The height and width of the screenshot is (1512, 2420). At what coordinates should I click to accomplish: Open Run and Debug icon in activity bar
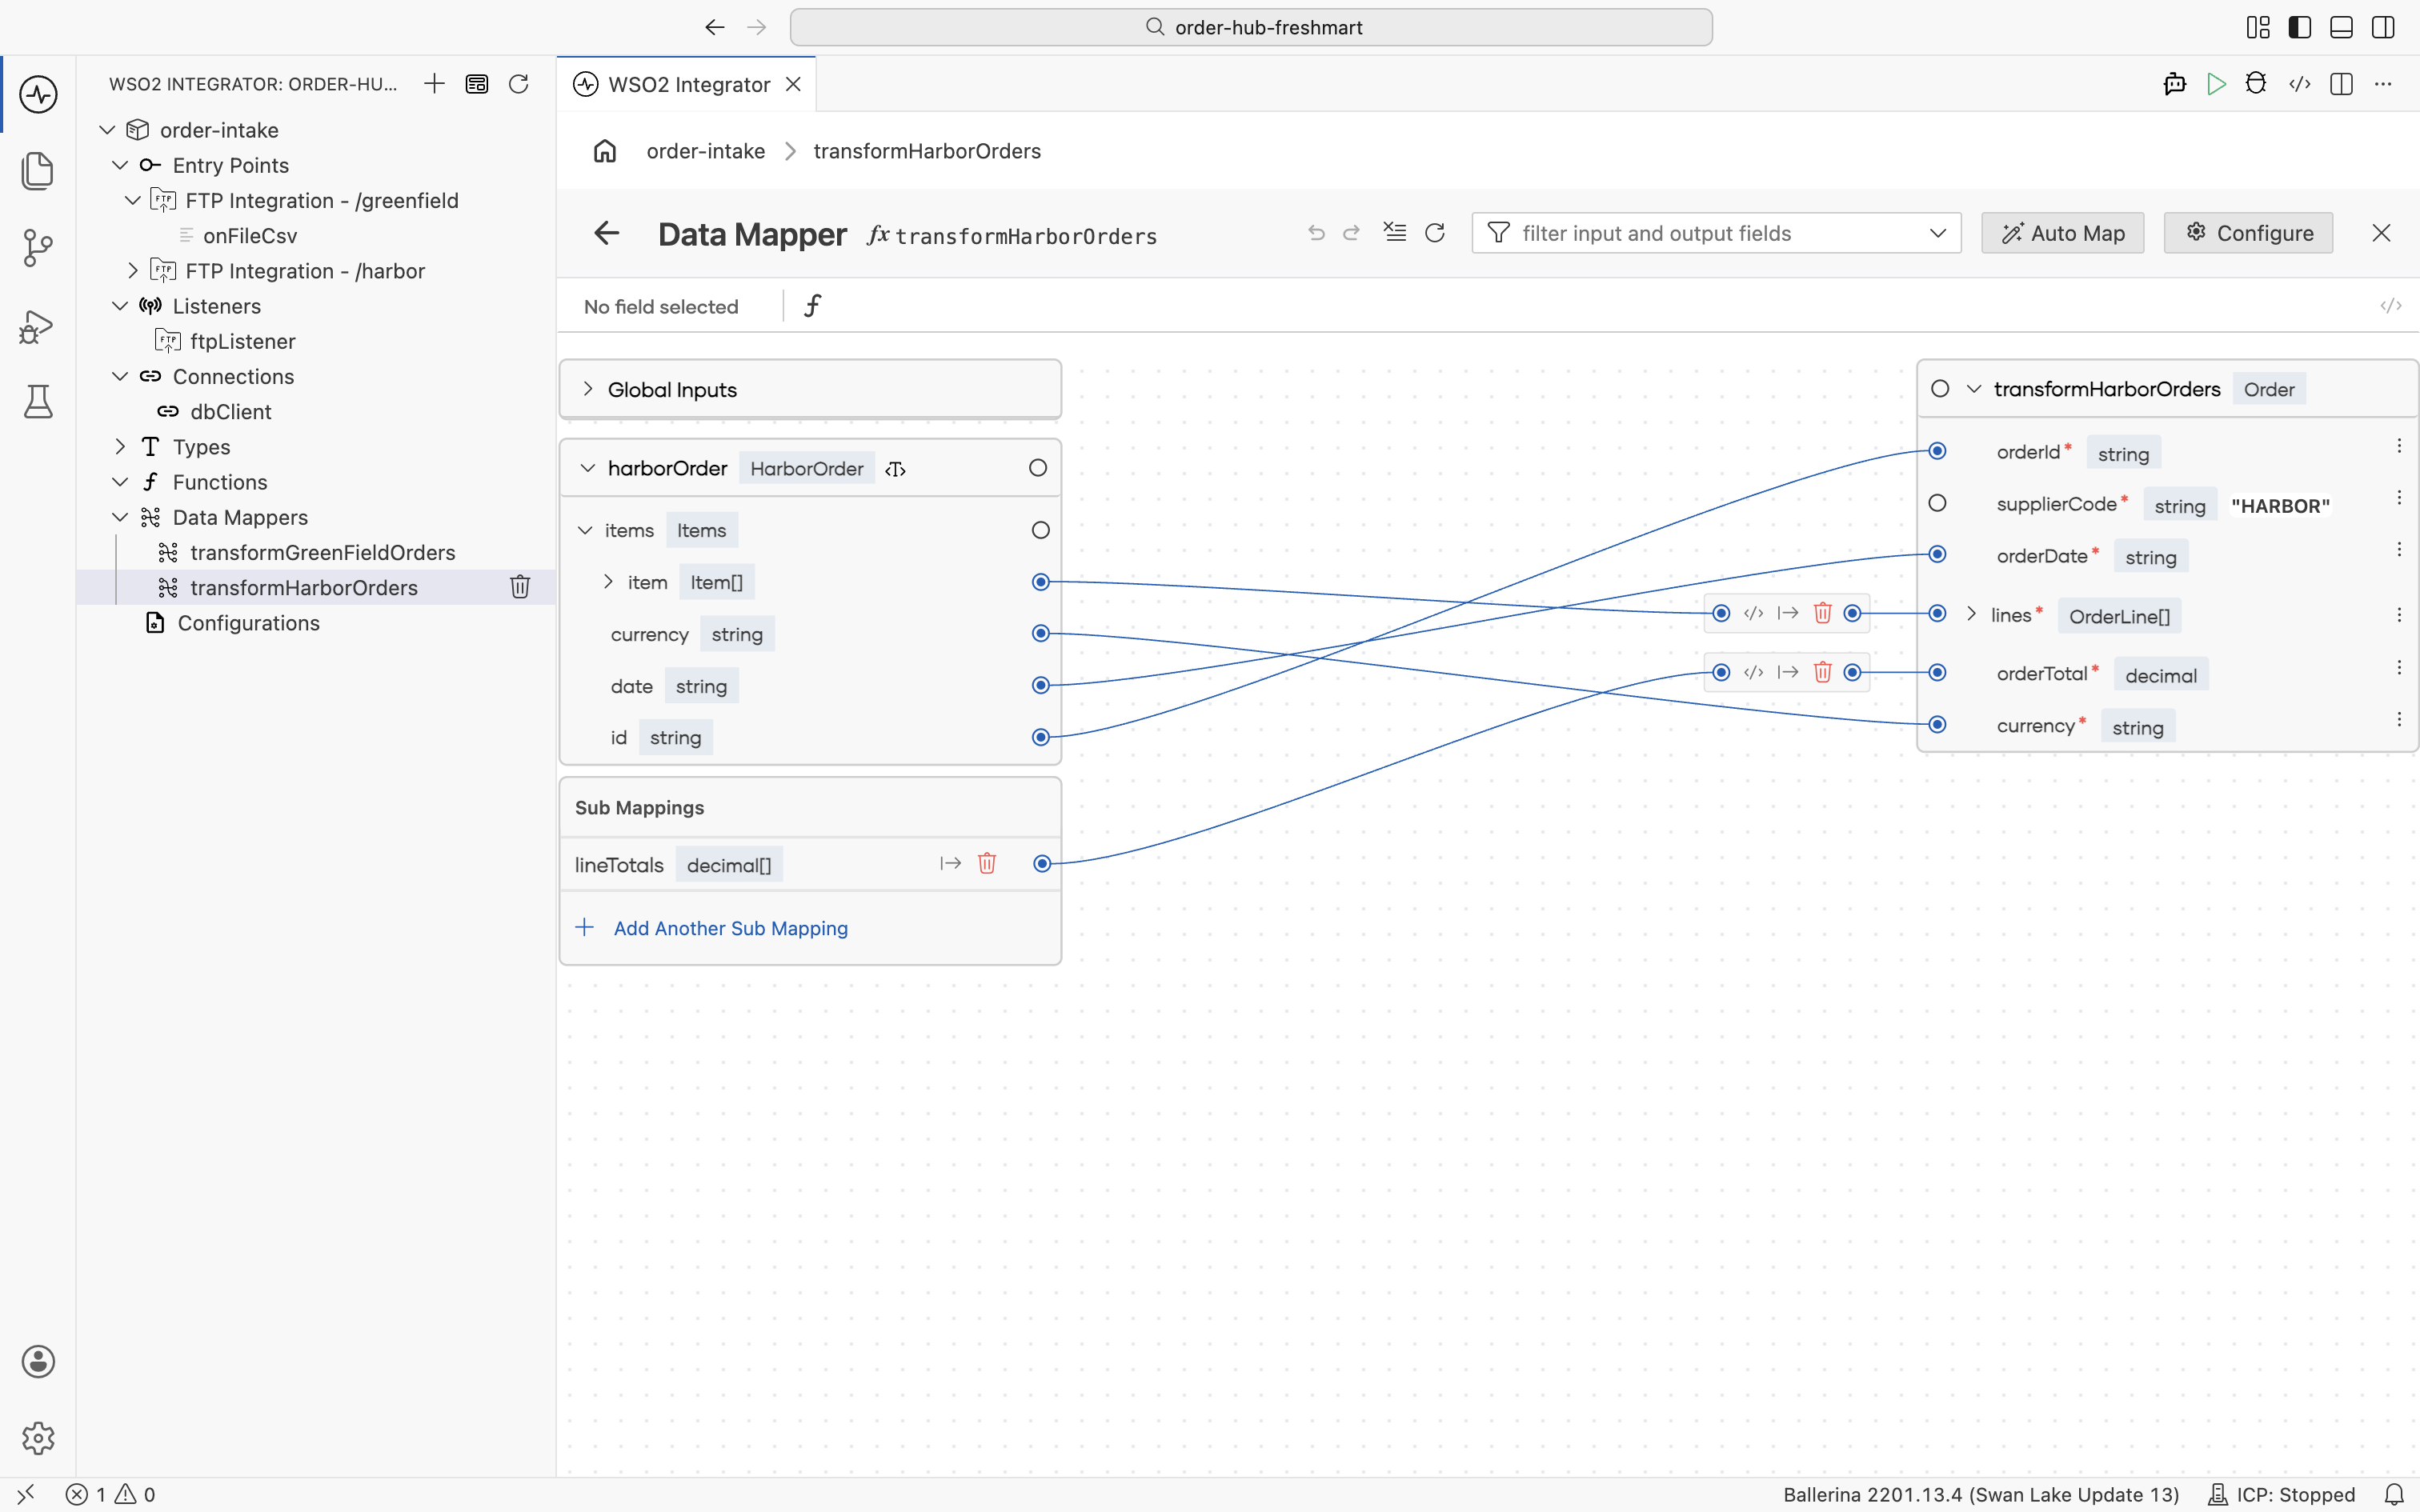click(38, 326)
